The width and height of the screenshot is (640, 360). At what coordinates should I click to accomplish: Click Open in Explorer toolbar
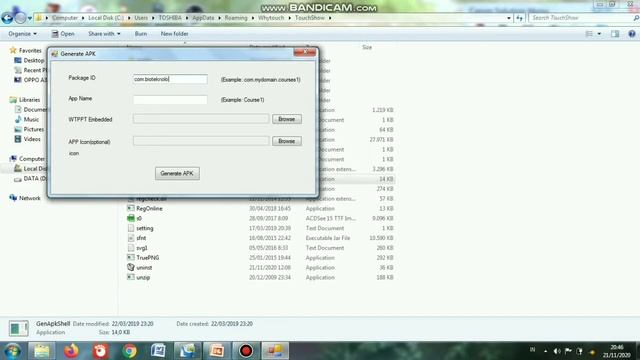coord(63,34)
